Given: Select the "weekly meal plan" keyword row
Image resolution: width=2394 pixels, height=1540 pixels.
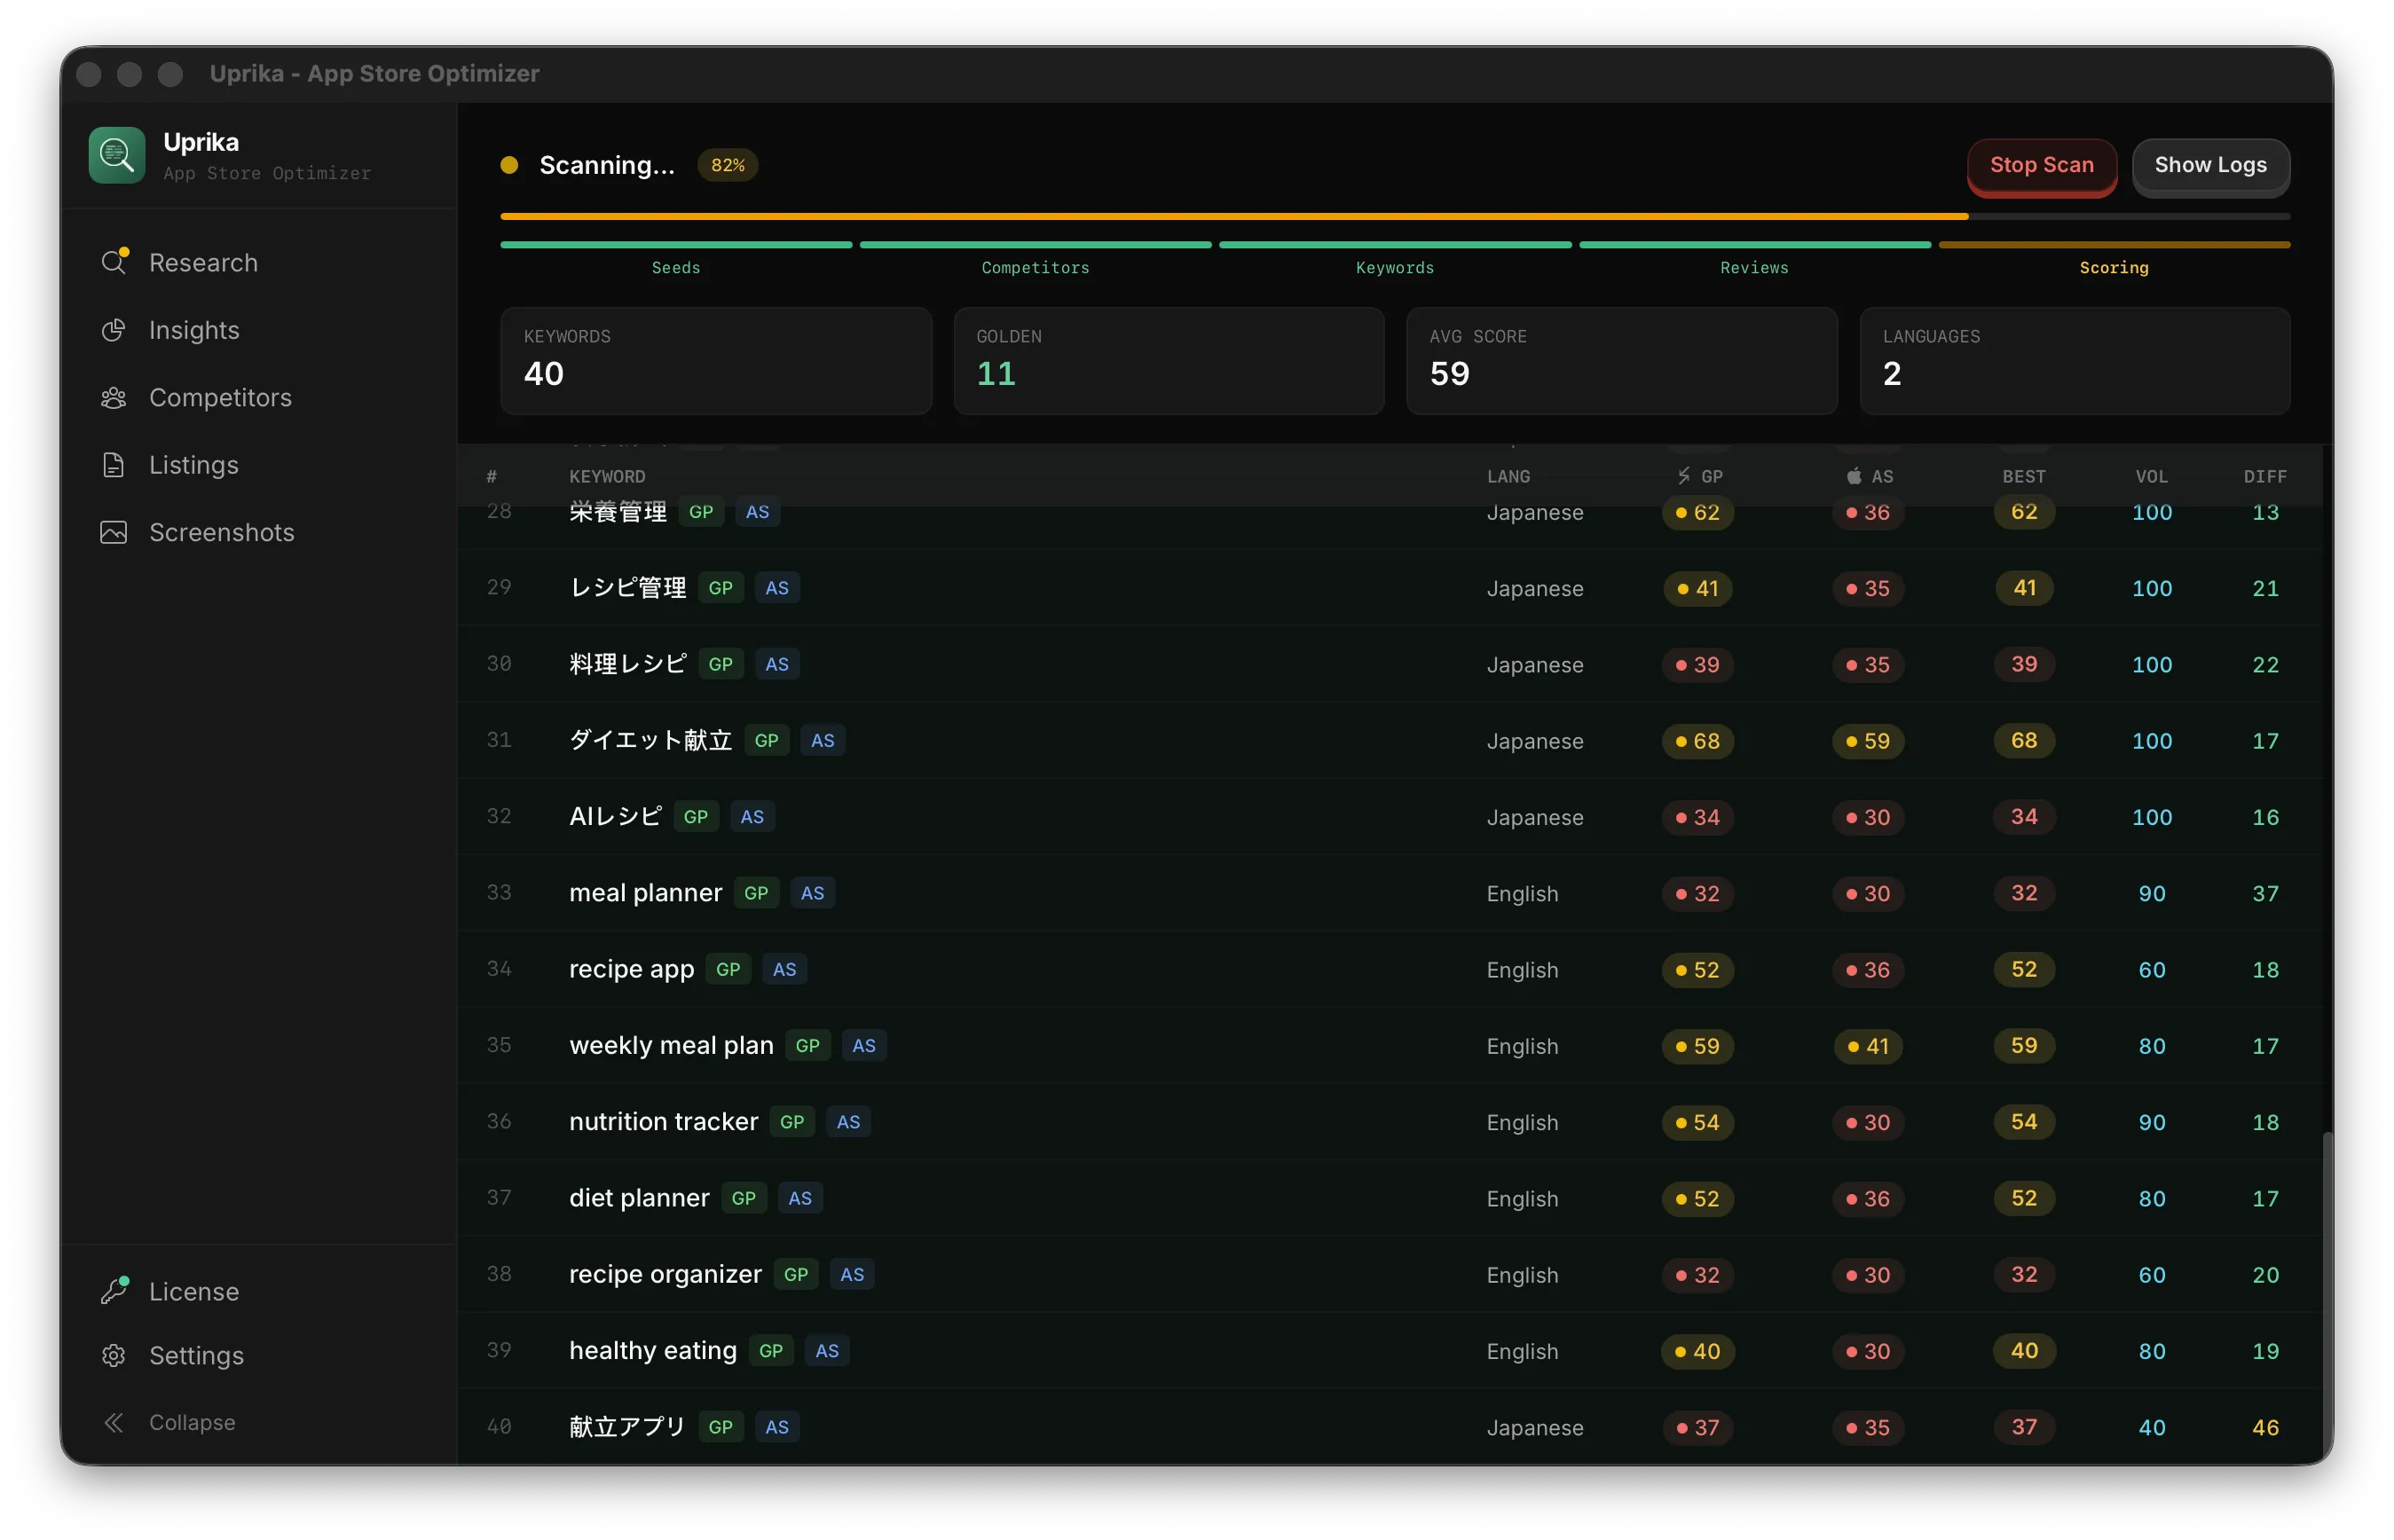Looking at the screenshot, I should (1390, 1046).
